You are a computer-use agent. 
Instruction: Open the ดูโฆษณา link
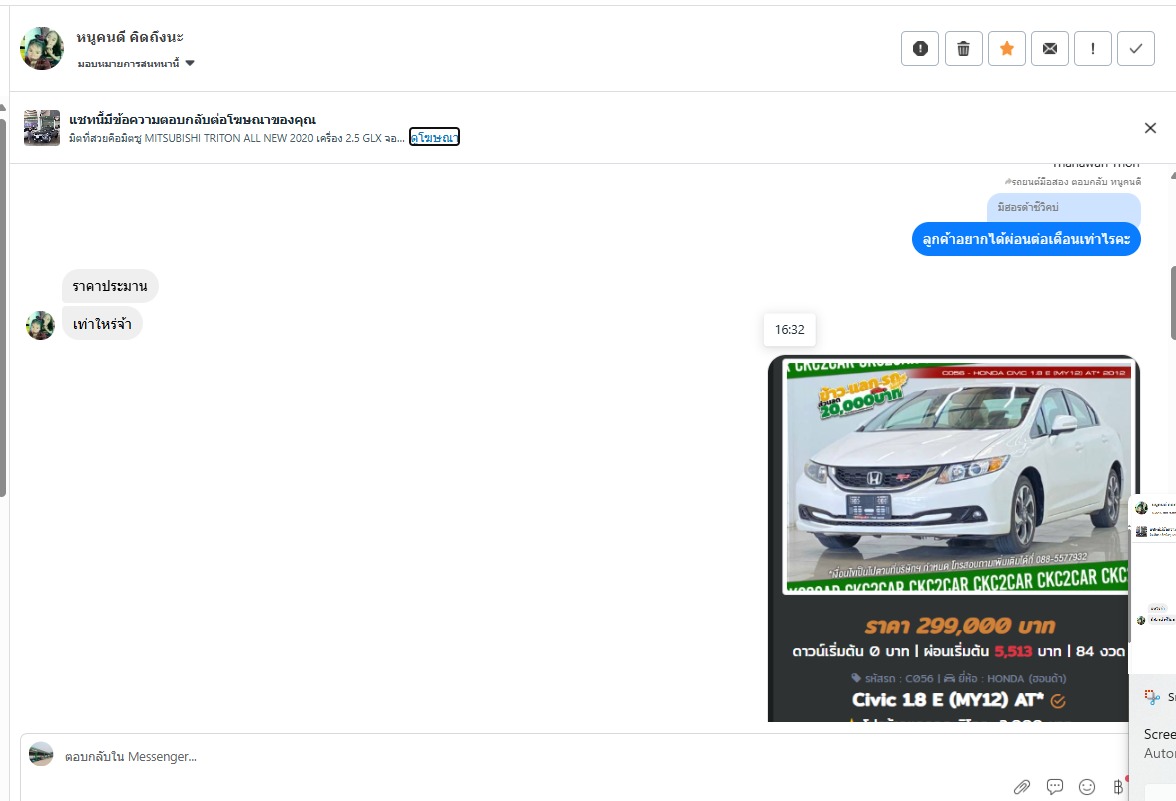tap(434, 137)
